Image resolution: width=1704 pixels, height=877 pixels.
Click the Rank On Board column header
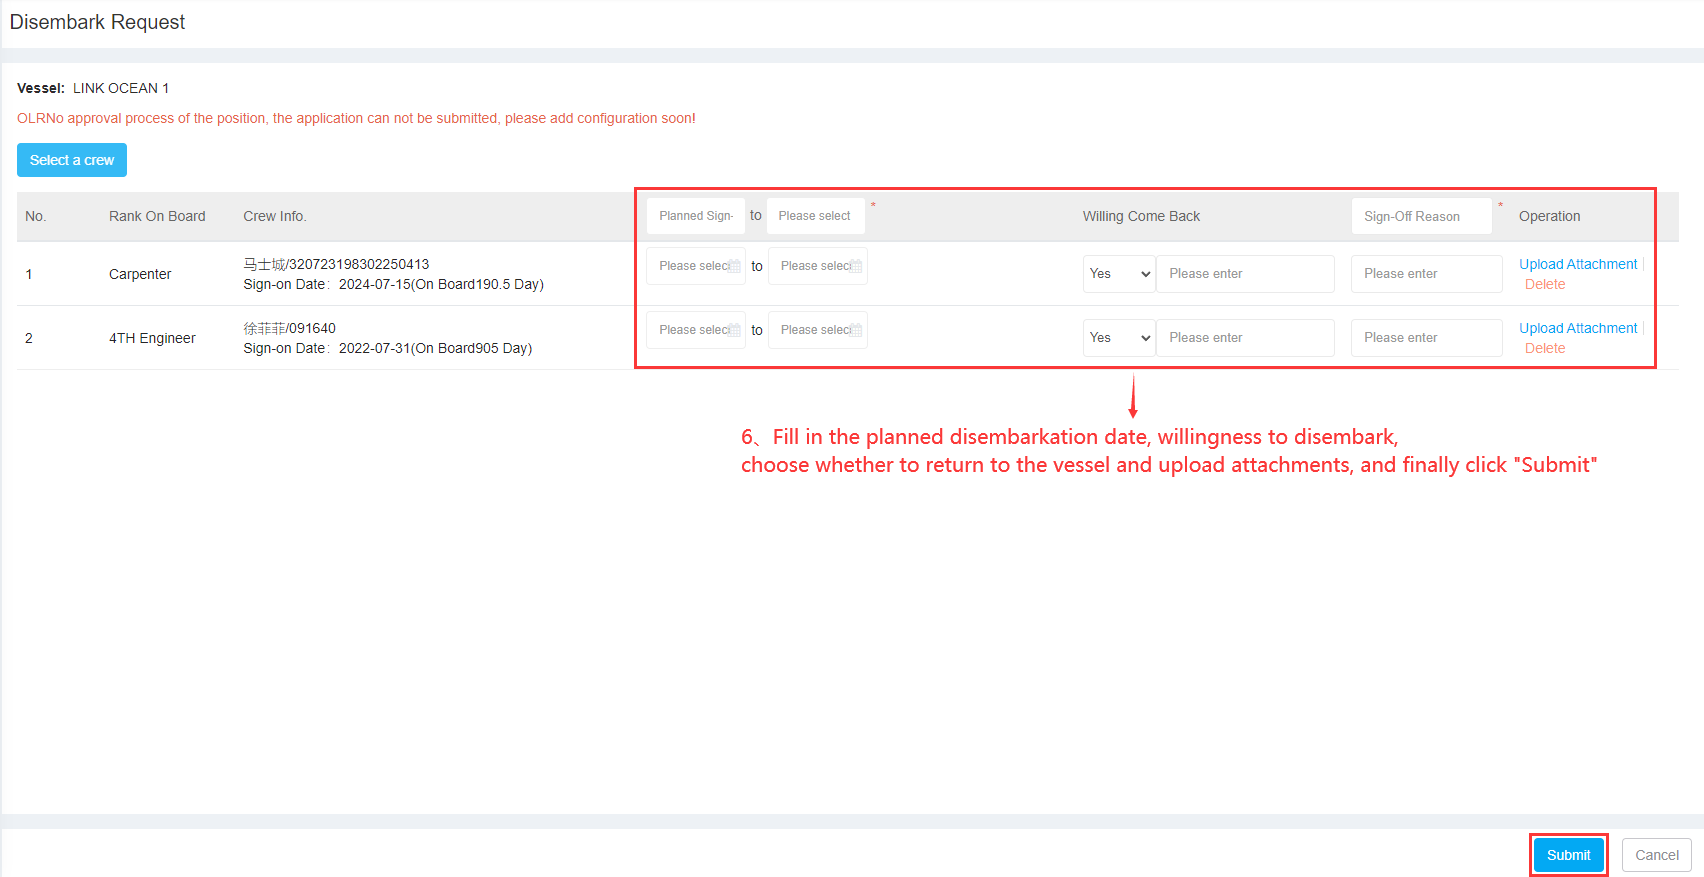pyautogui.click(x=157, y=216)
